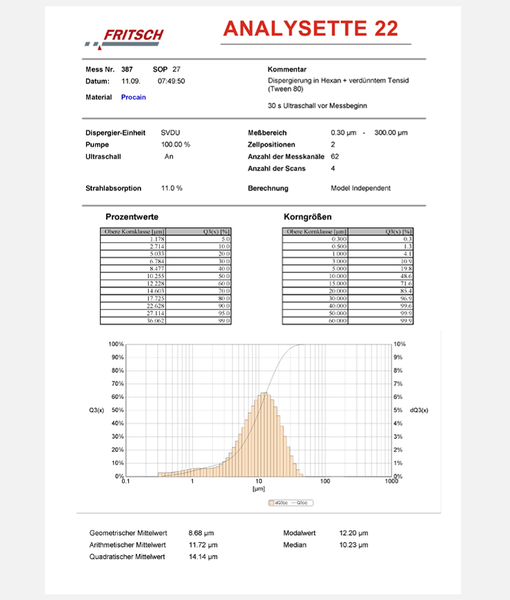Select cell 27.114 in Prozentwerte table
The height and width of the screenshot is (600, 510).
(133, 313)
